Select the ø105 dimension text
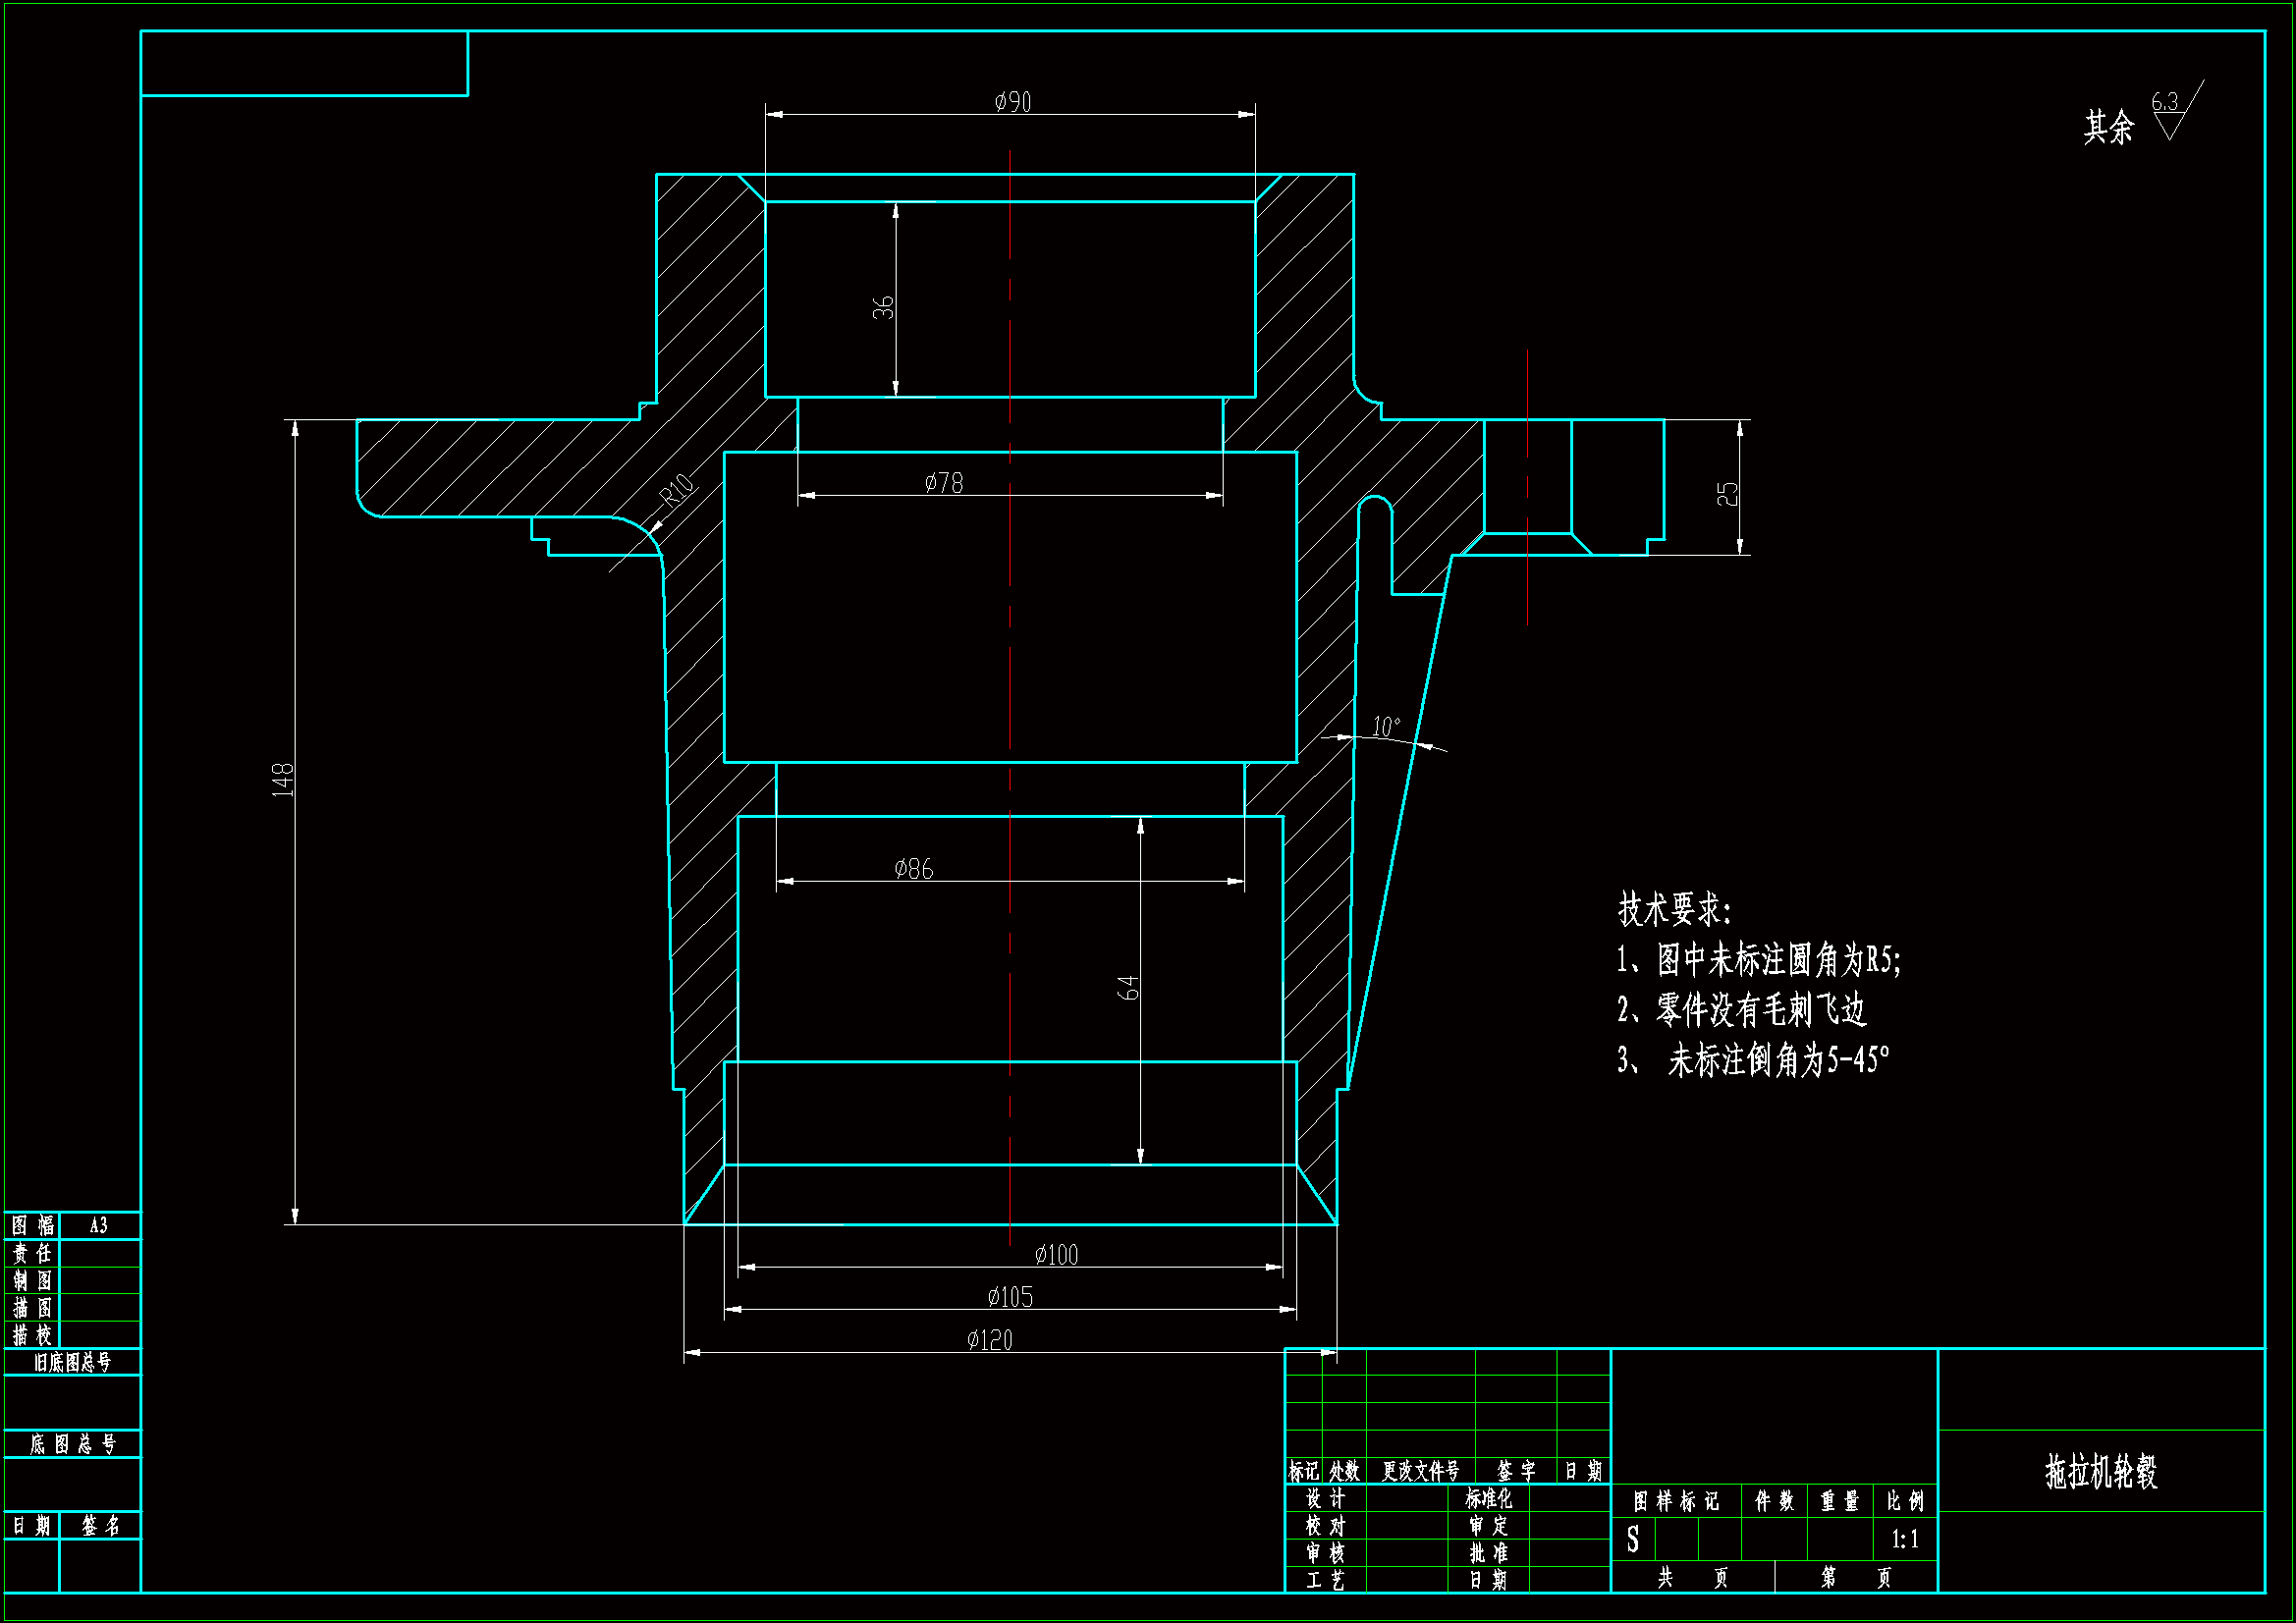 coord(1010,1298)
